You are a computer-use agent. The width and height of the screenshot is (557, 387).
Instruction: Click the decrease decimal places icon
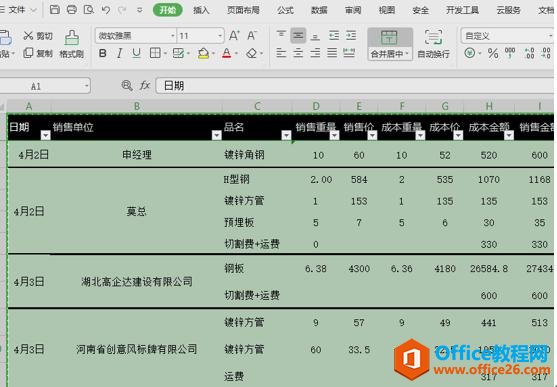point(546,53)
